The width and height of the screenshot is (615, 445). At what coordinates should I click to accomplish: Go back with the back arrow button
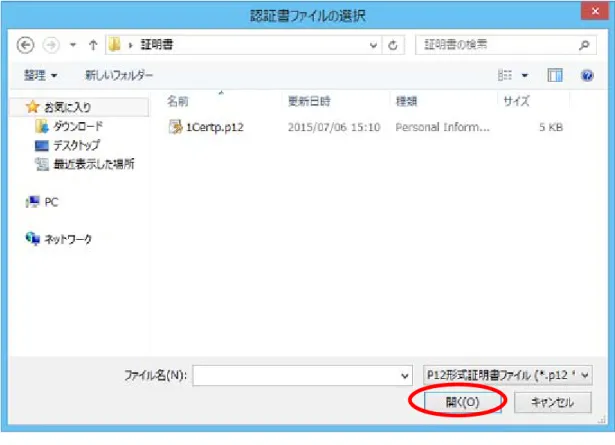25,45
